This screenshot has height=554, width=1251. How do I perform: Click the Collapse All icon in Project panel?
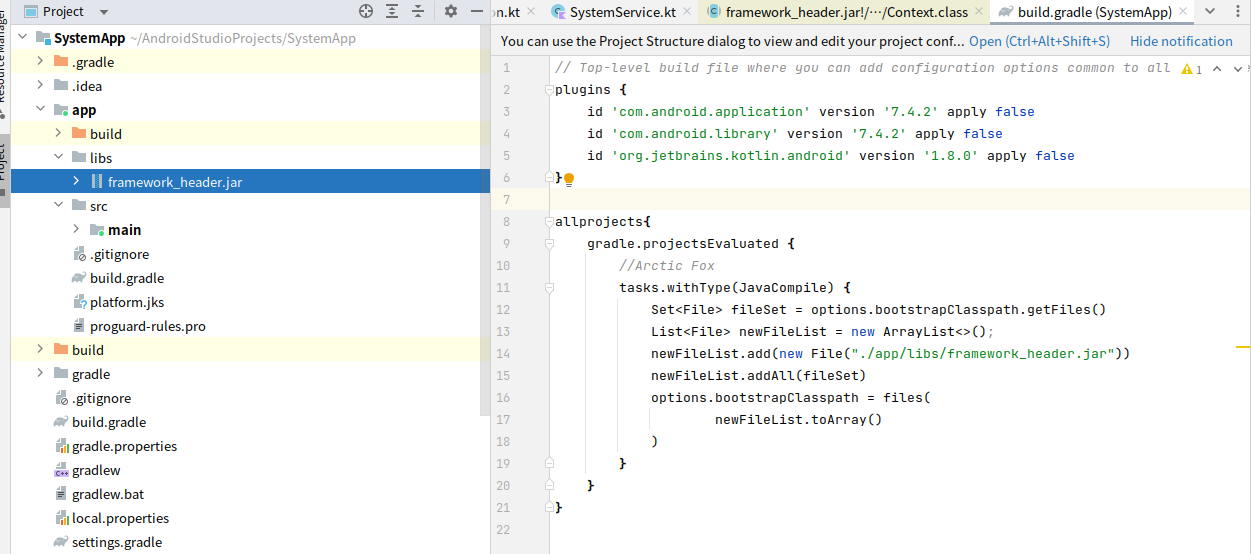coord(418,12)
